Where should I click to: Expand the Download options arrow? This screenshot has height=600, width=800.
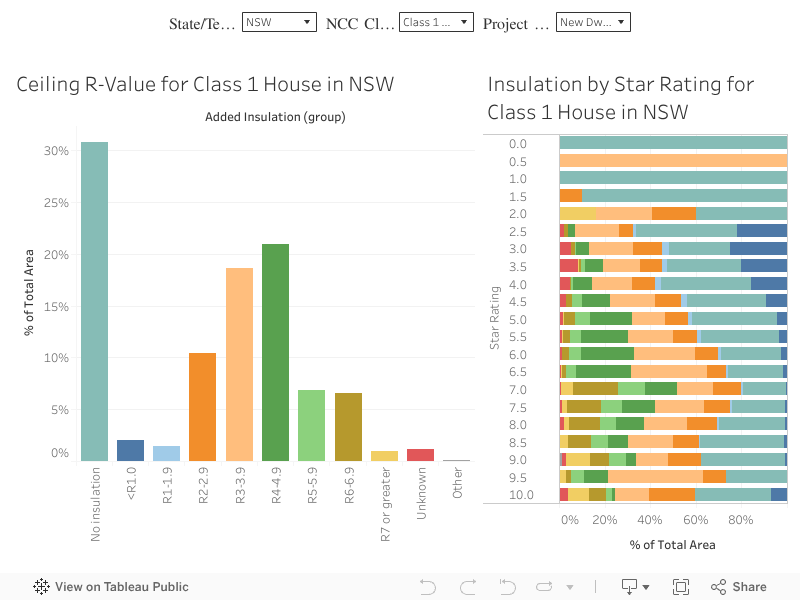coord(647,587)
